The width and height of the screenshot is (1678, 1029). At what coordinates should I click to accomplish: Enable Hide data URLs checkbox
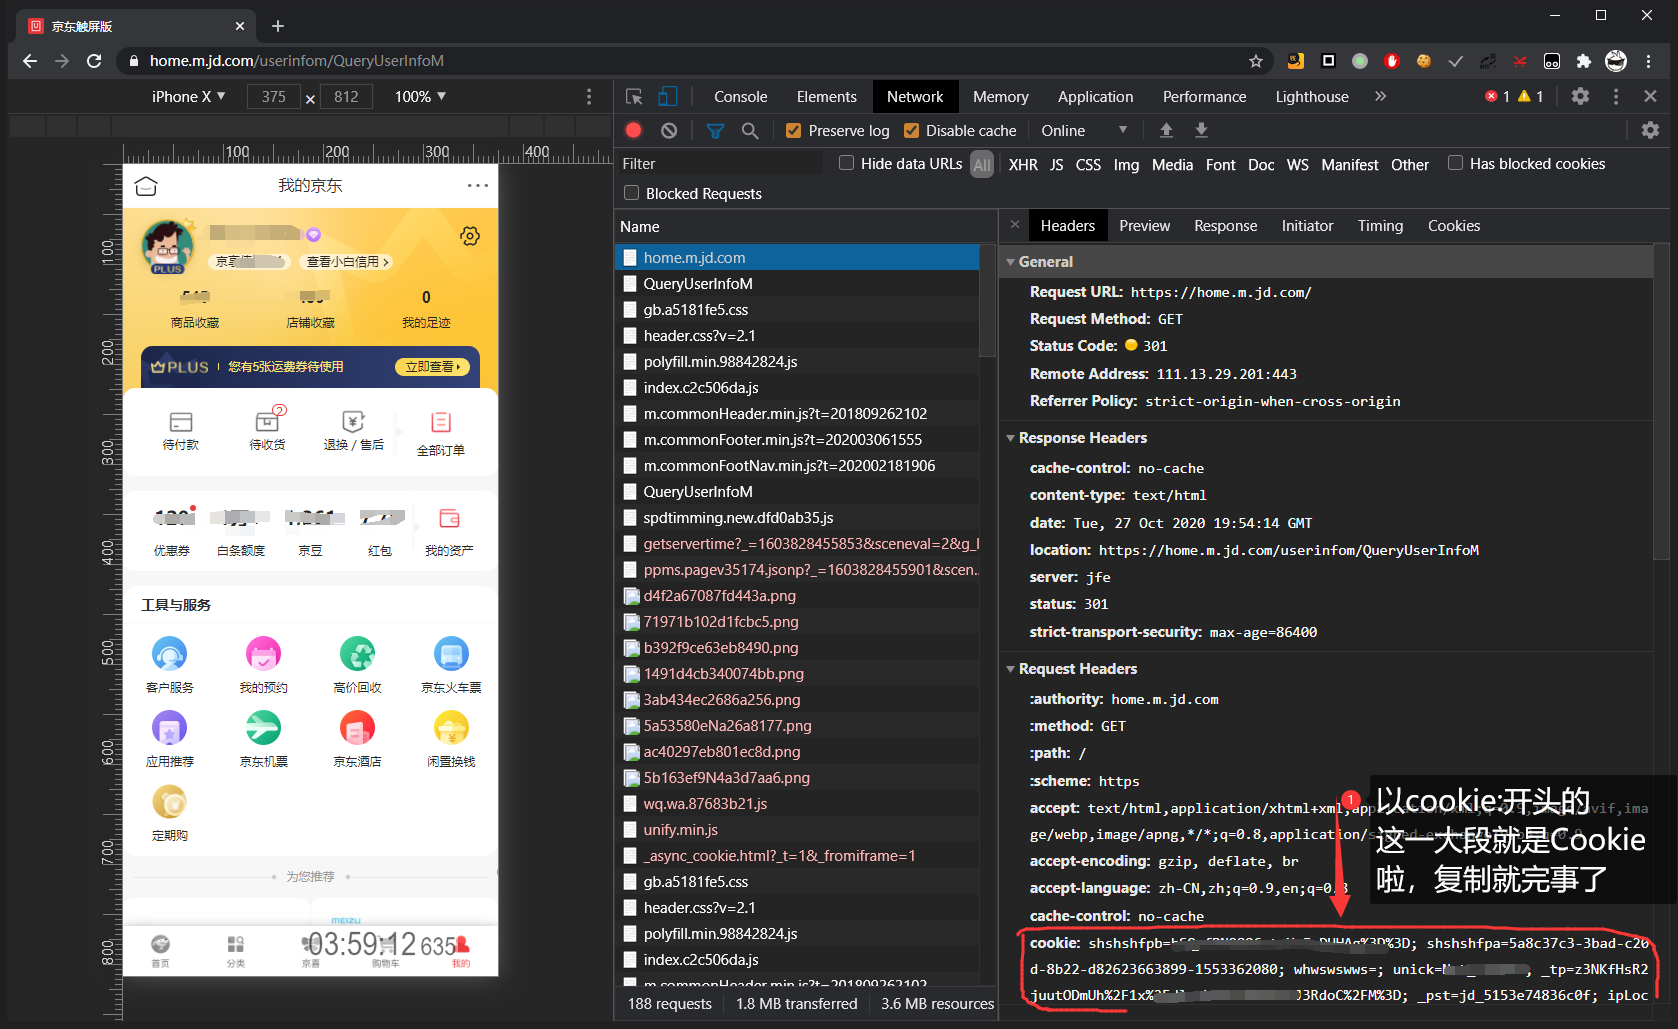846,163
